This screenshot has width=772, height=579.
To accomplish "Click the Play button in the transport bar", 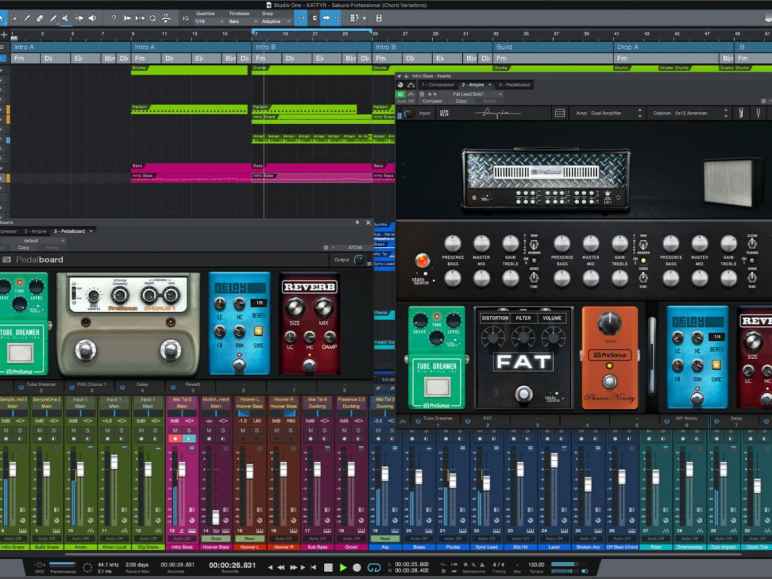I will [x=343, y=567].
